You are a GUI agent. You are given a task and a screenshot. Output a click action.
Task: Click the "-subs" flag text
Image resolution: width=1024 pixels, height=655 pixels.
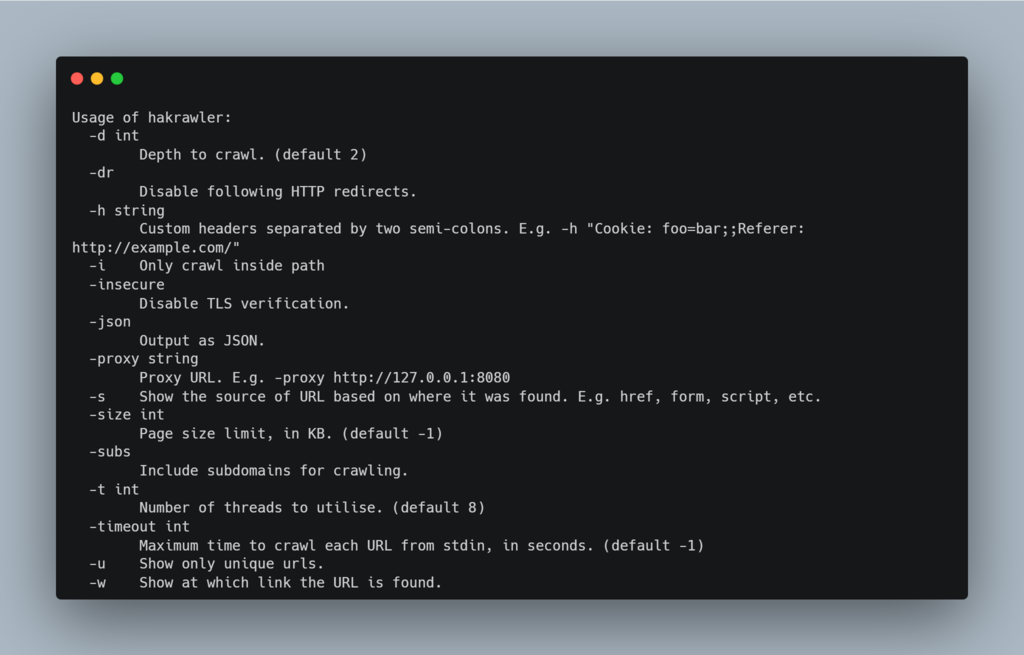[109, 452]
